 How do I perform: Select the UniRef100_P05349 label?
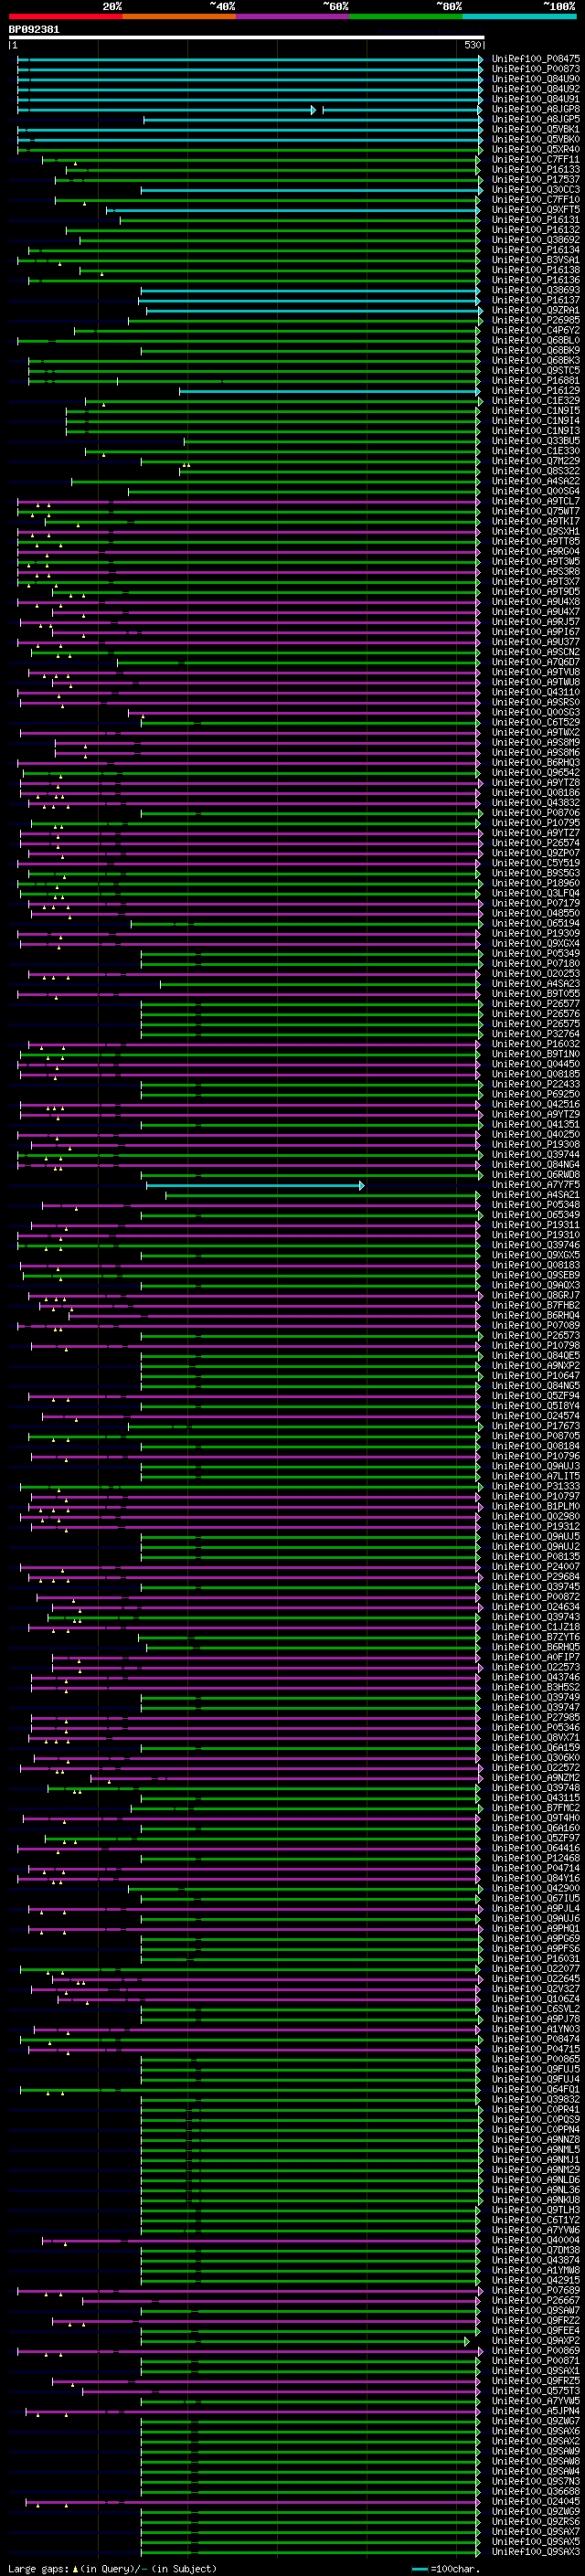coord(536,953)
